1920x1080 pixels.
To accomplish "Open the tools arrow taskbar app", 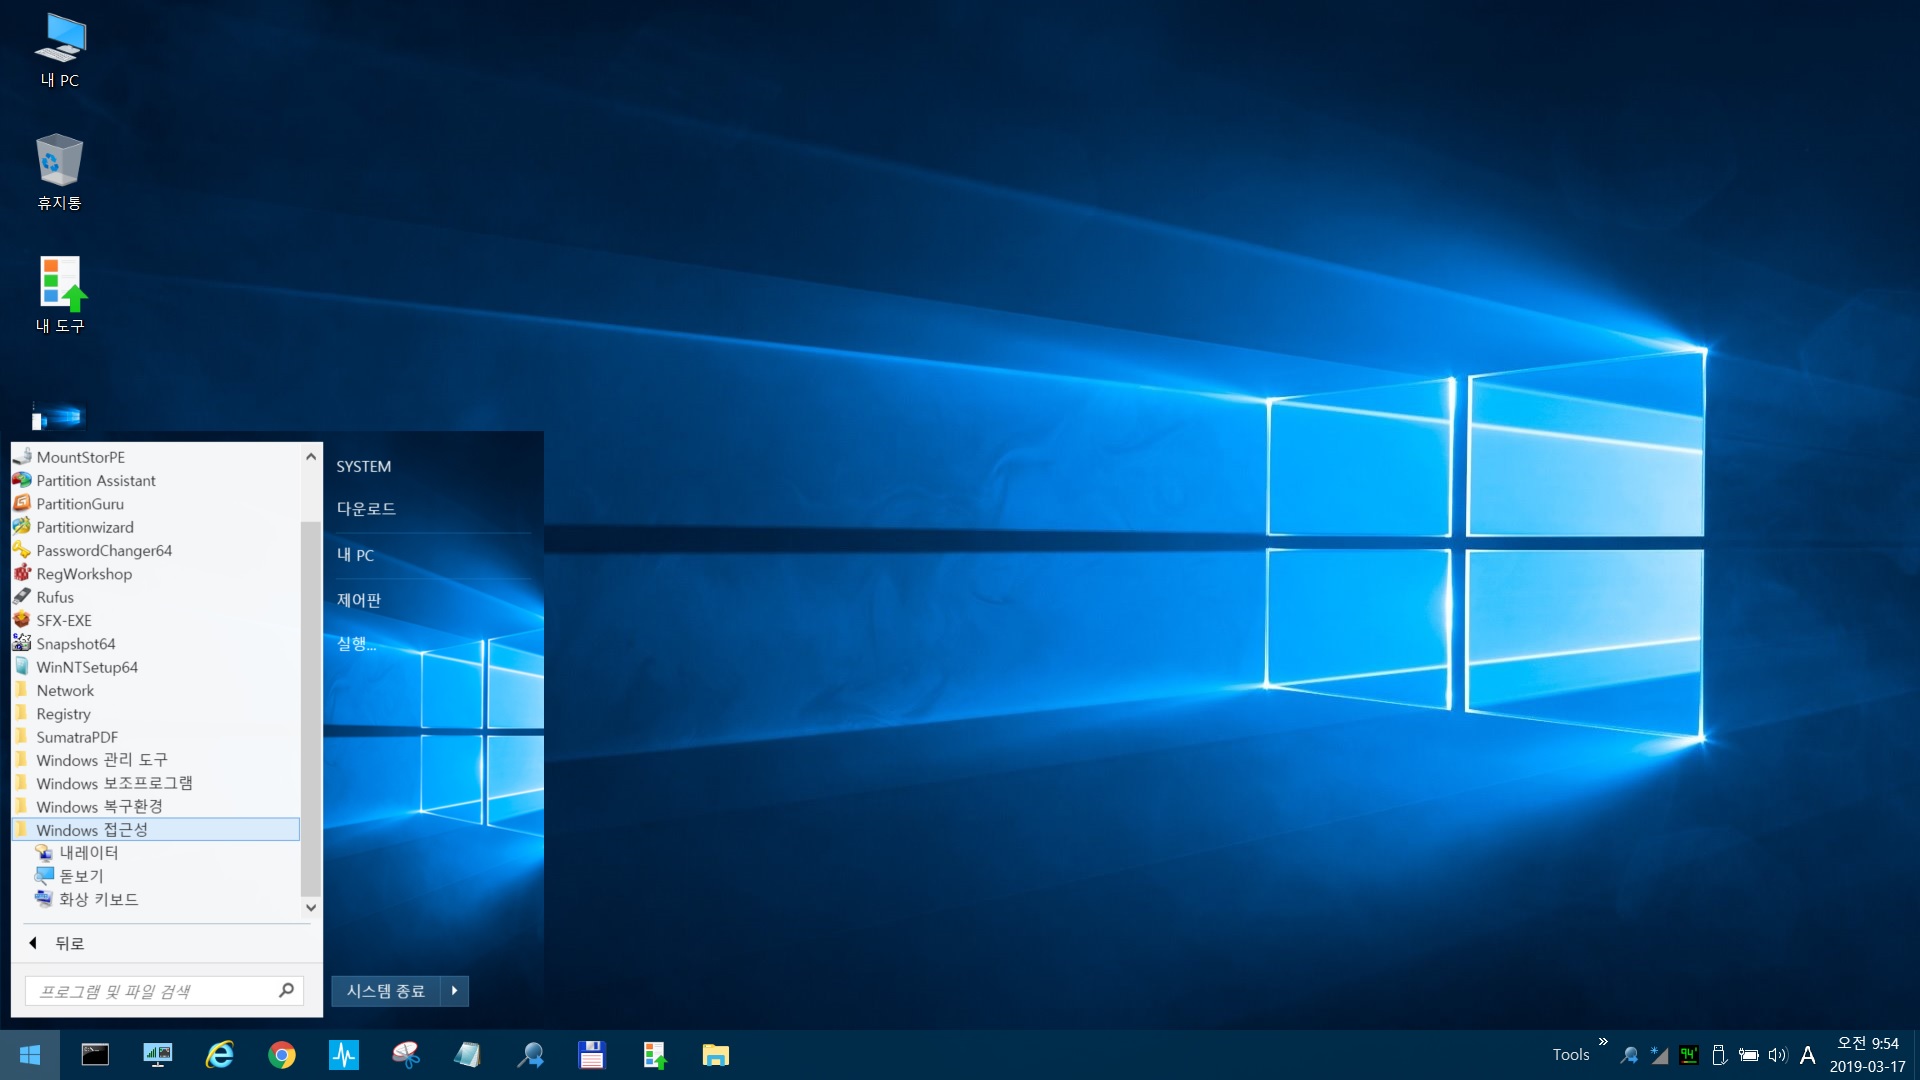I will [x=654, y=1055].
